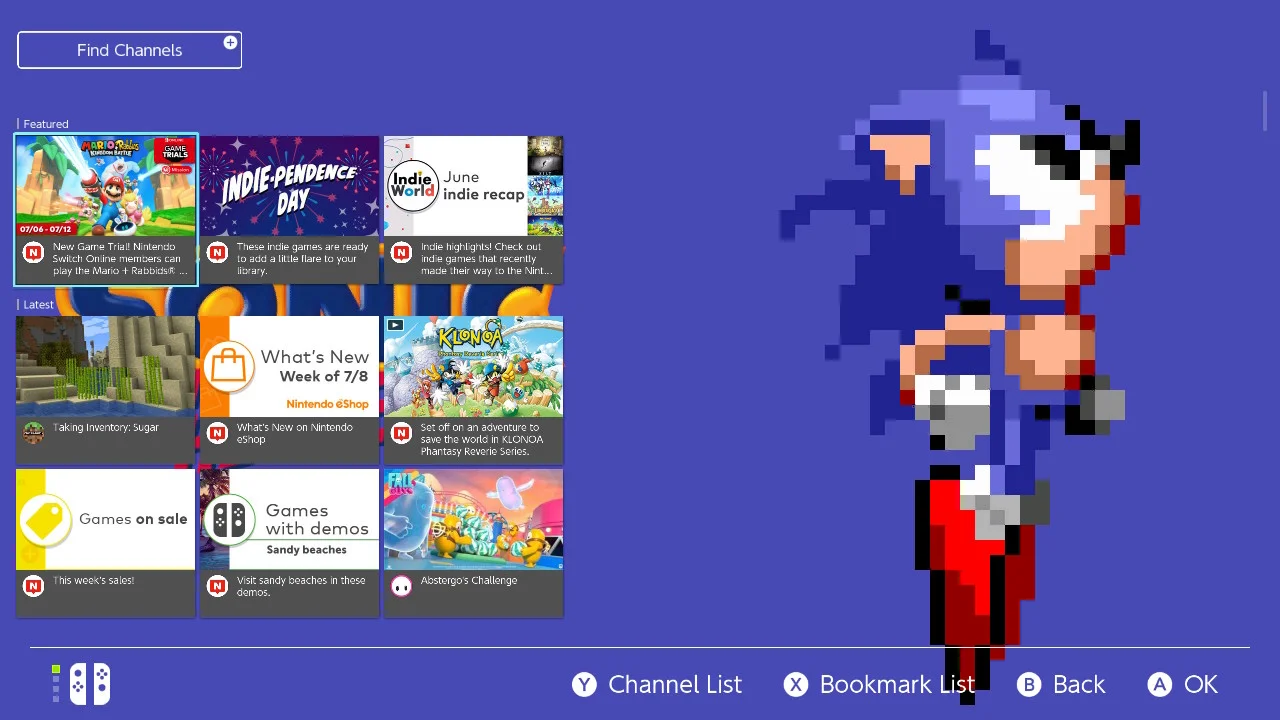Click Minecraft channel icon beside Taking Inventory
The image size is (1280, 720).
coord(33,432)
